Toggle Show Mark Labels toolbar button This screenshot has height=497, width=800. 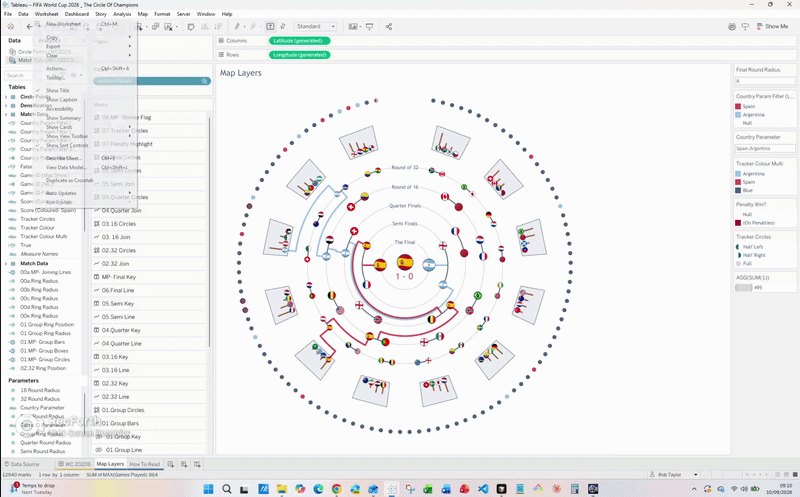click(x=270, y=27)
